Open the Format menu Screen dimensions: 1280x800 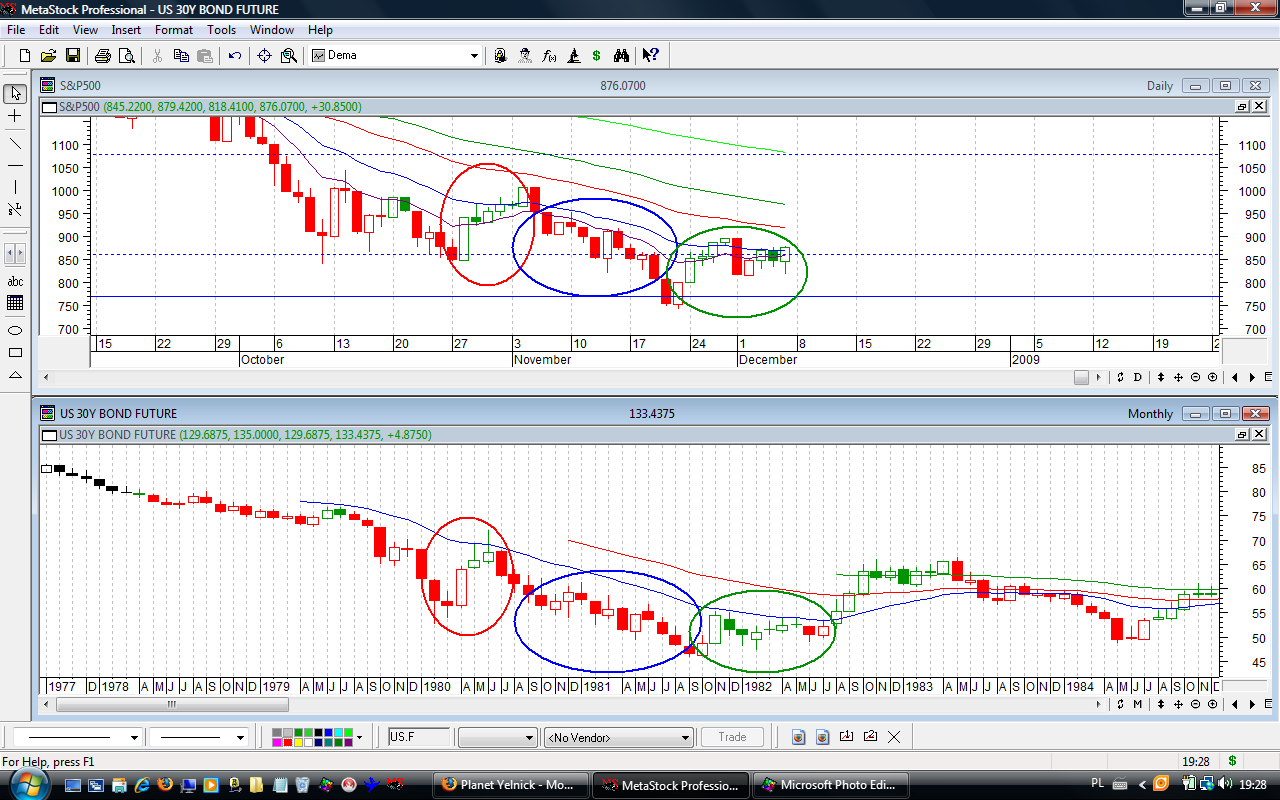tap(174, 30)
